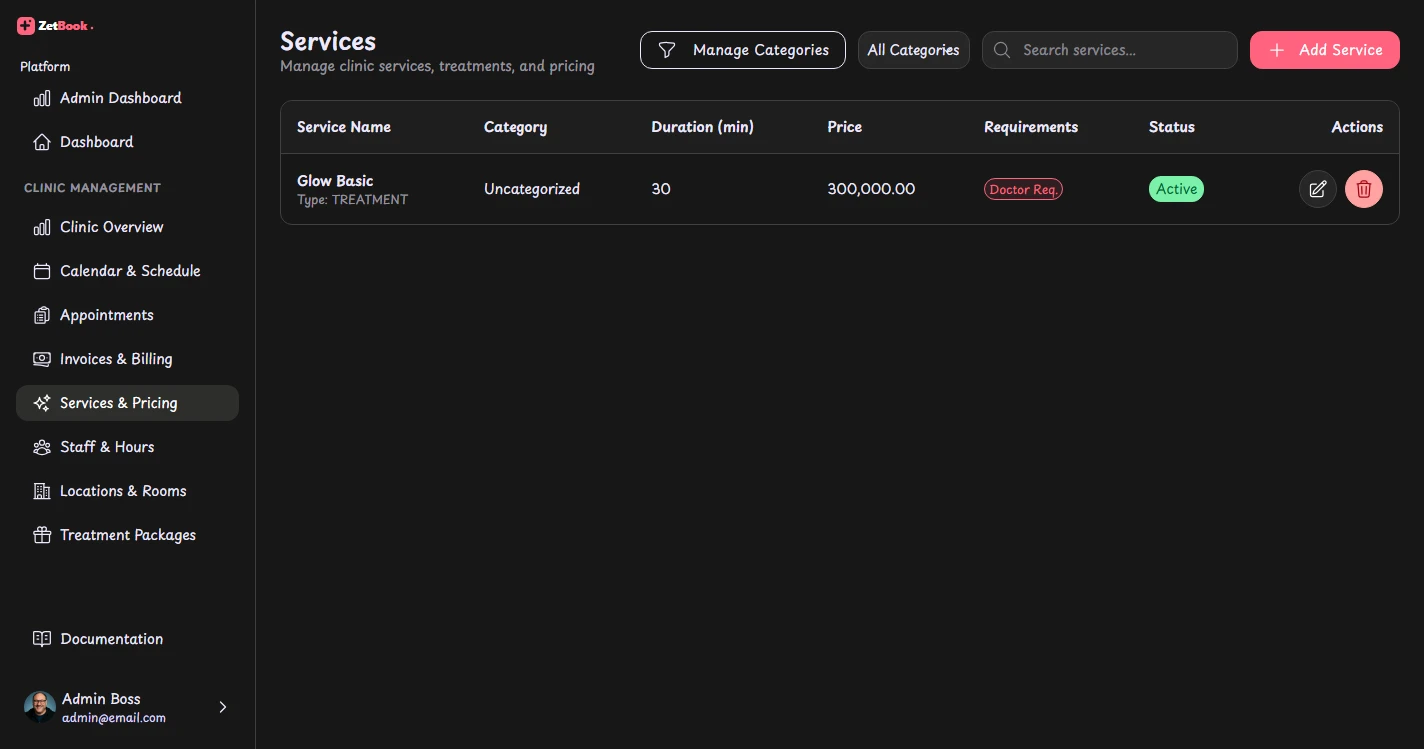Click the Appointments clipboard icon
Screen dimensions: 1424x749
[42, 315]
